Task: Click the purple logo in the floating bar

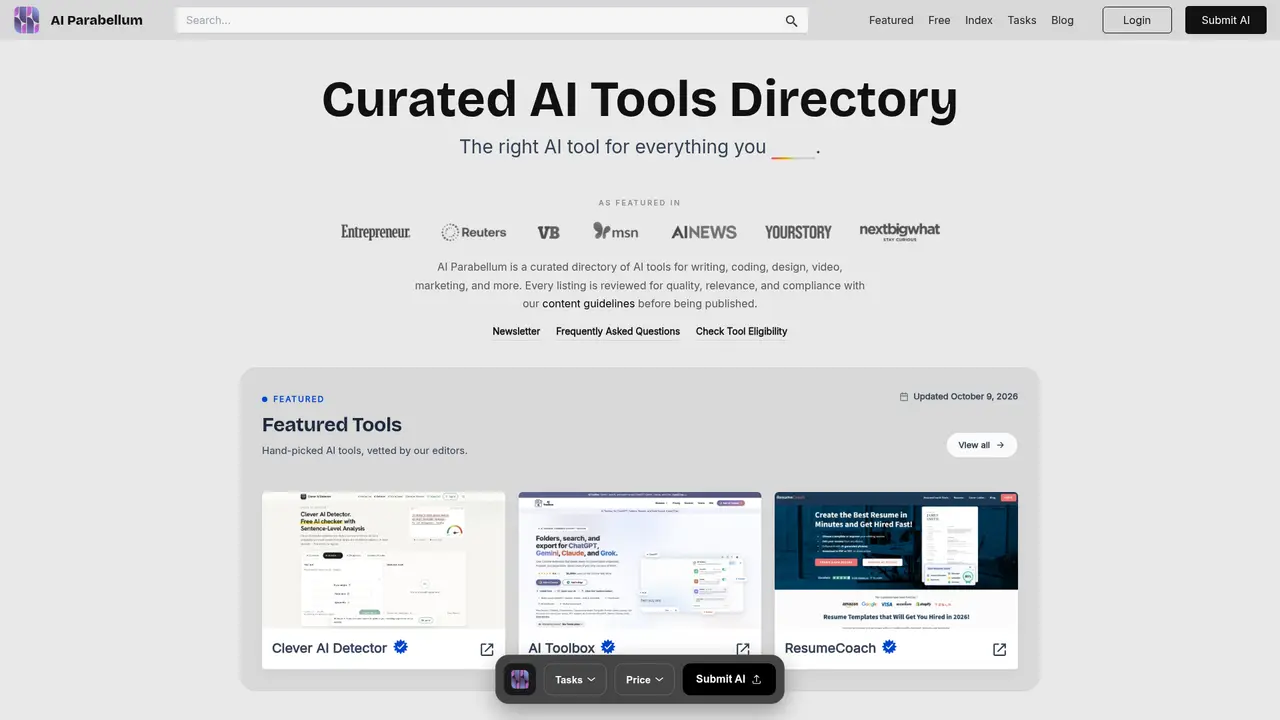Action: coord(520,679)
